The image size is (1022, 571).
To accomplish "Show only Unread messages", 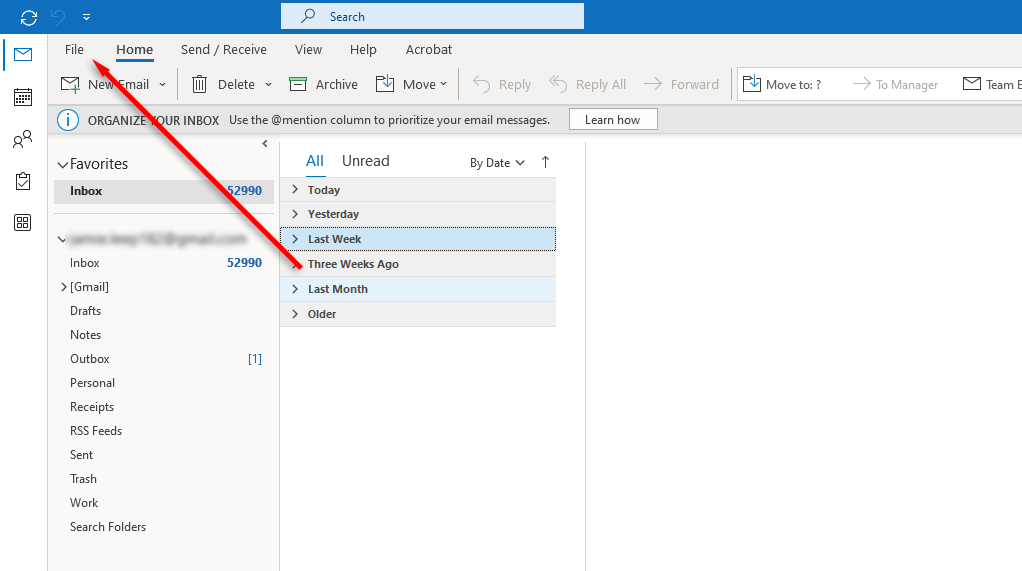I will click(365, 161).
